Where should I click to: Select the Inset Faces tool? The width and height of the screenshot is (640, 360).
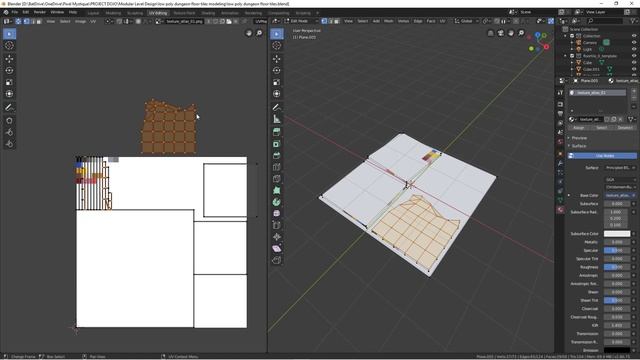tap(277, 144)
